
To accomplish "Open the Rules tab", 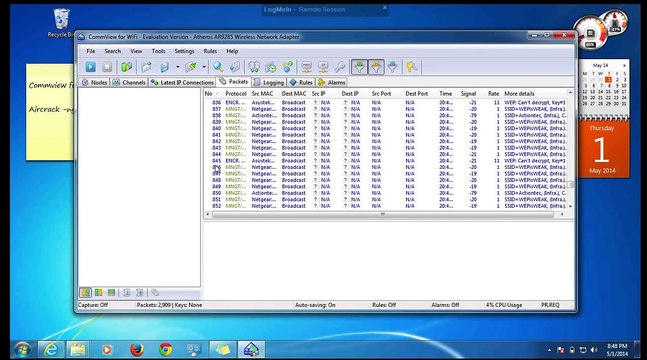I will tap(301, 82).
